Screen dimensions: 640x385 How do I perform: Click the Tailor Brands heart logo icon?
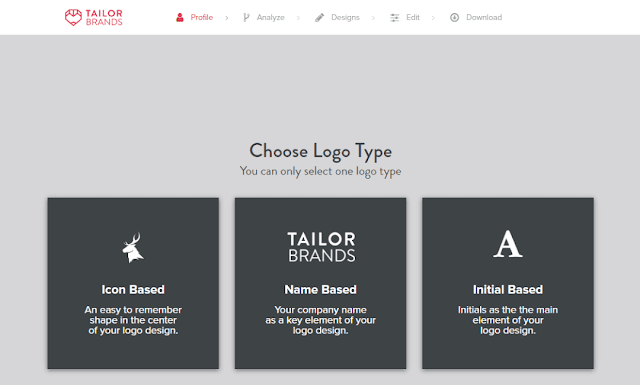tap(73, 18)
